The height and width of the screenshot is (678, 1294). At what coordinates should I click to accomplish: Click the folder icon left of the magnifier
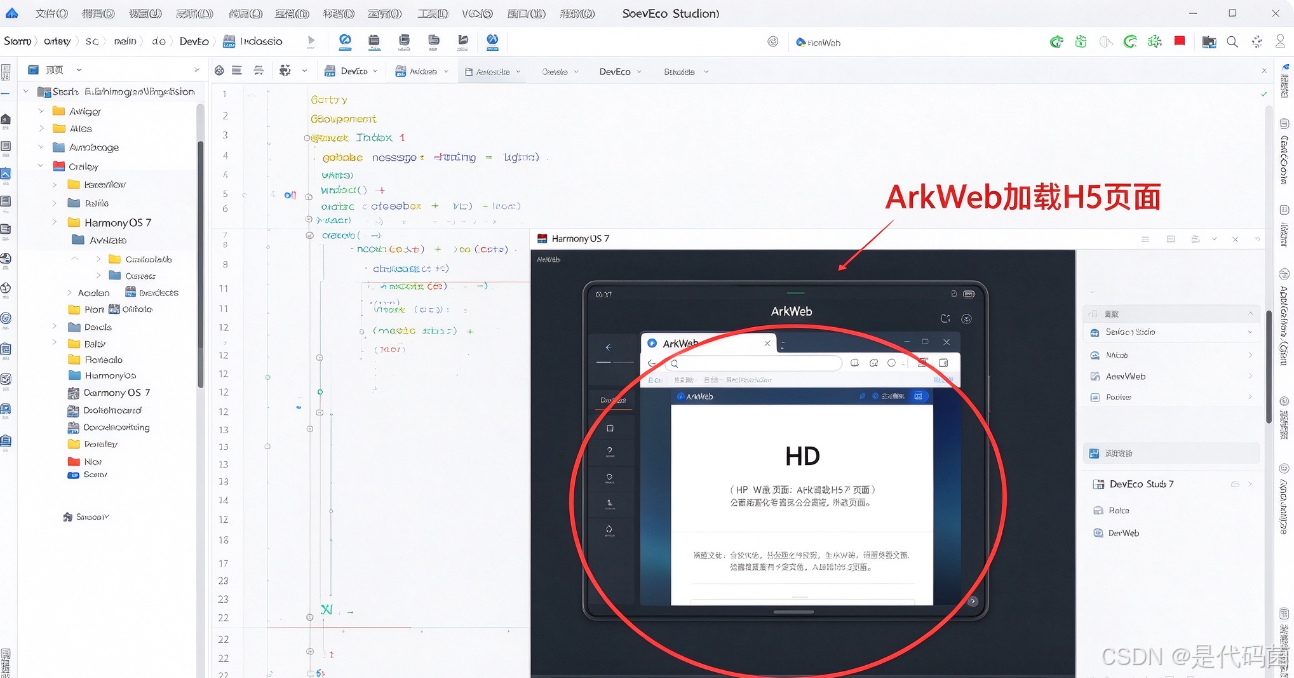click(x=1209, y=42)
